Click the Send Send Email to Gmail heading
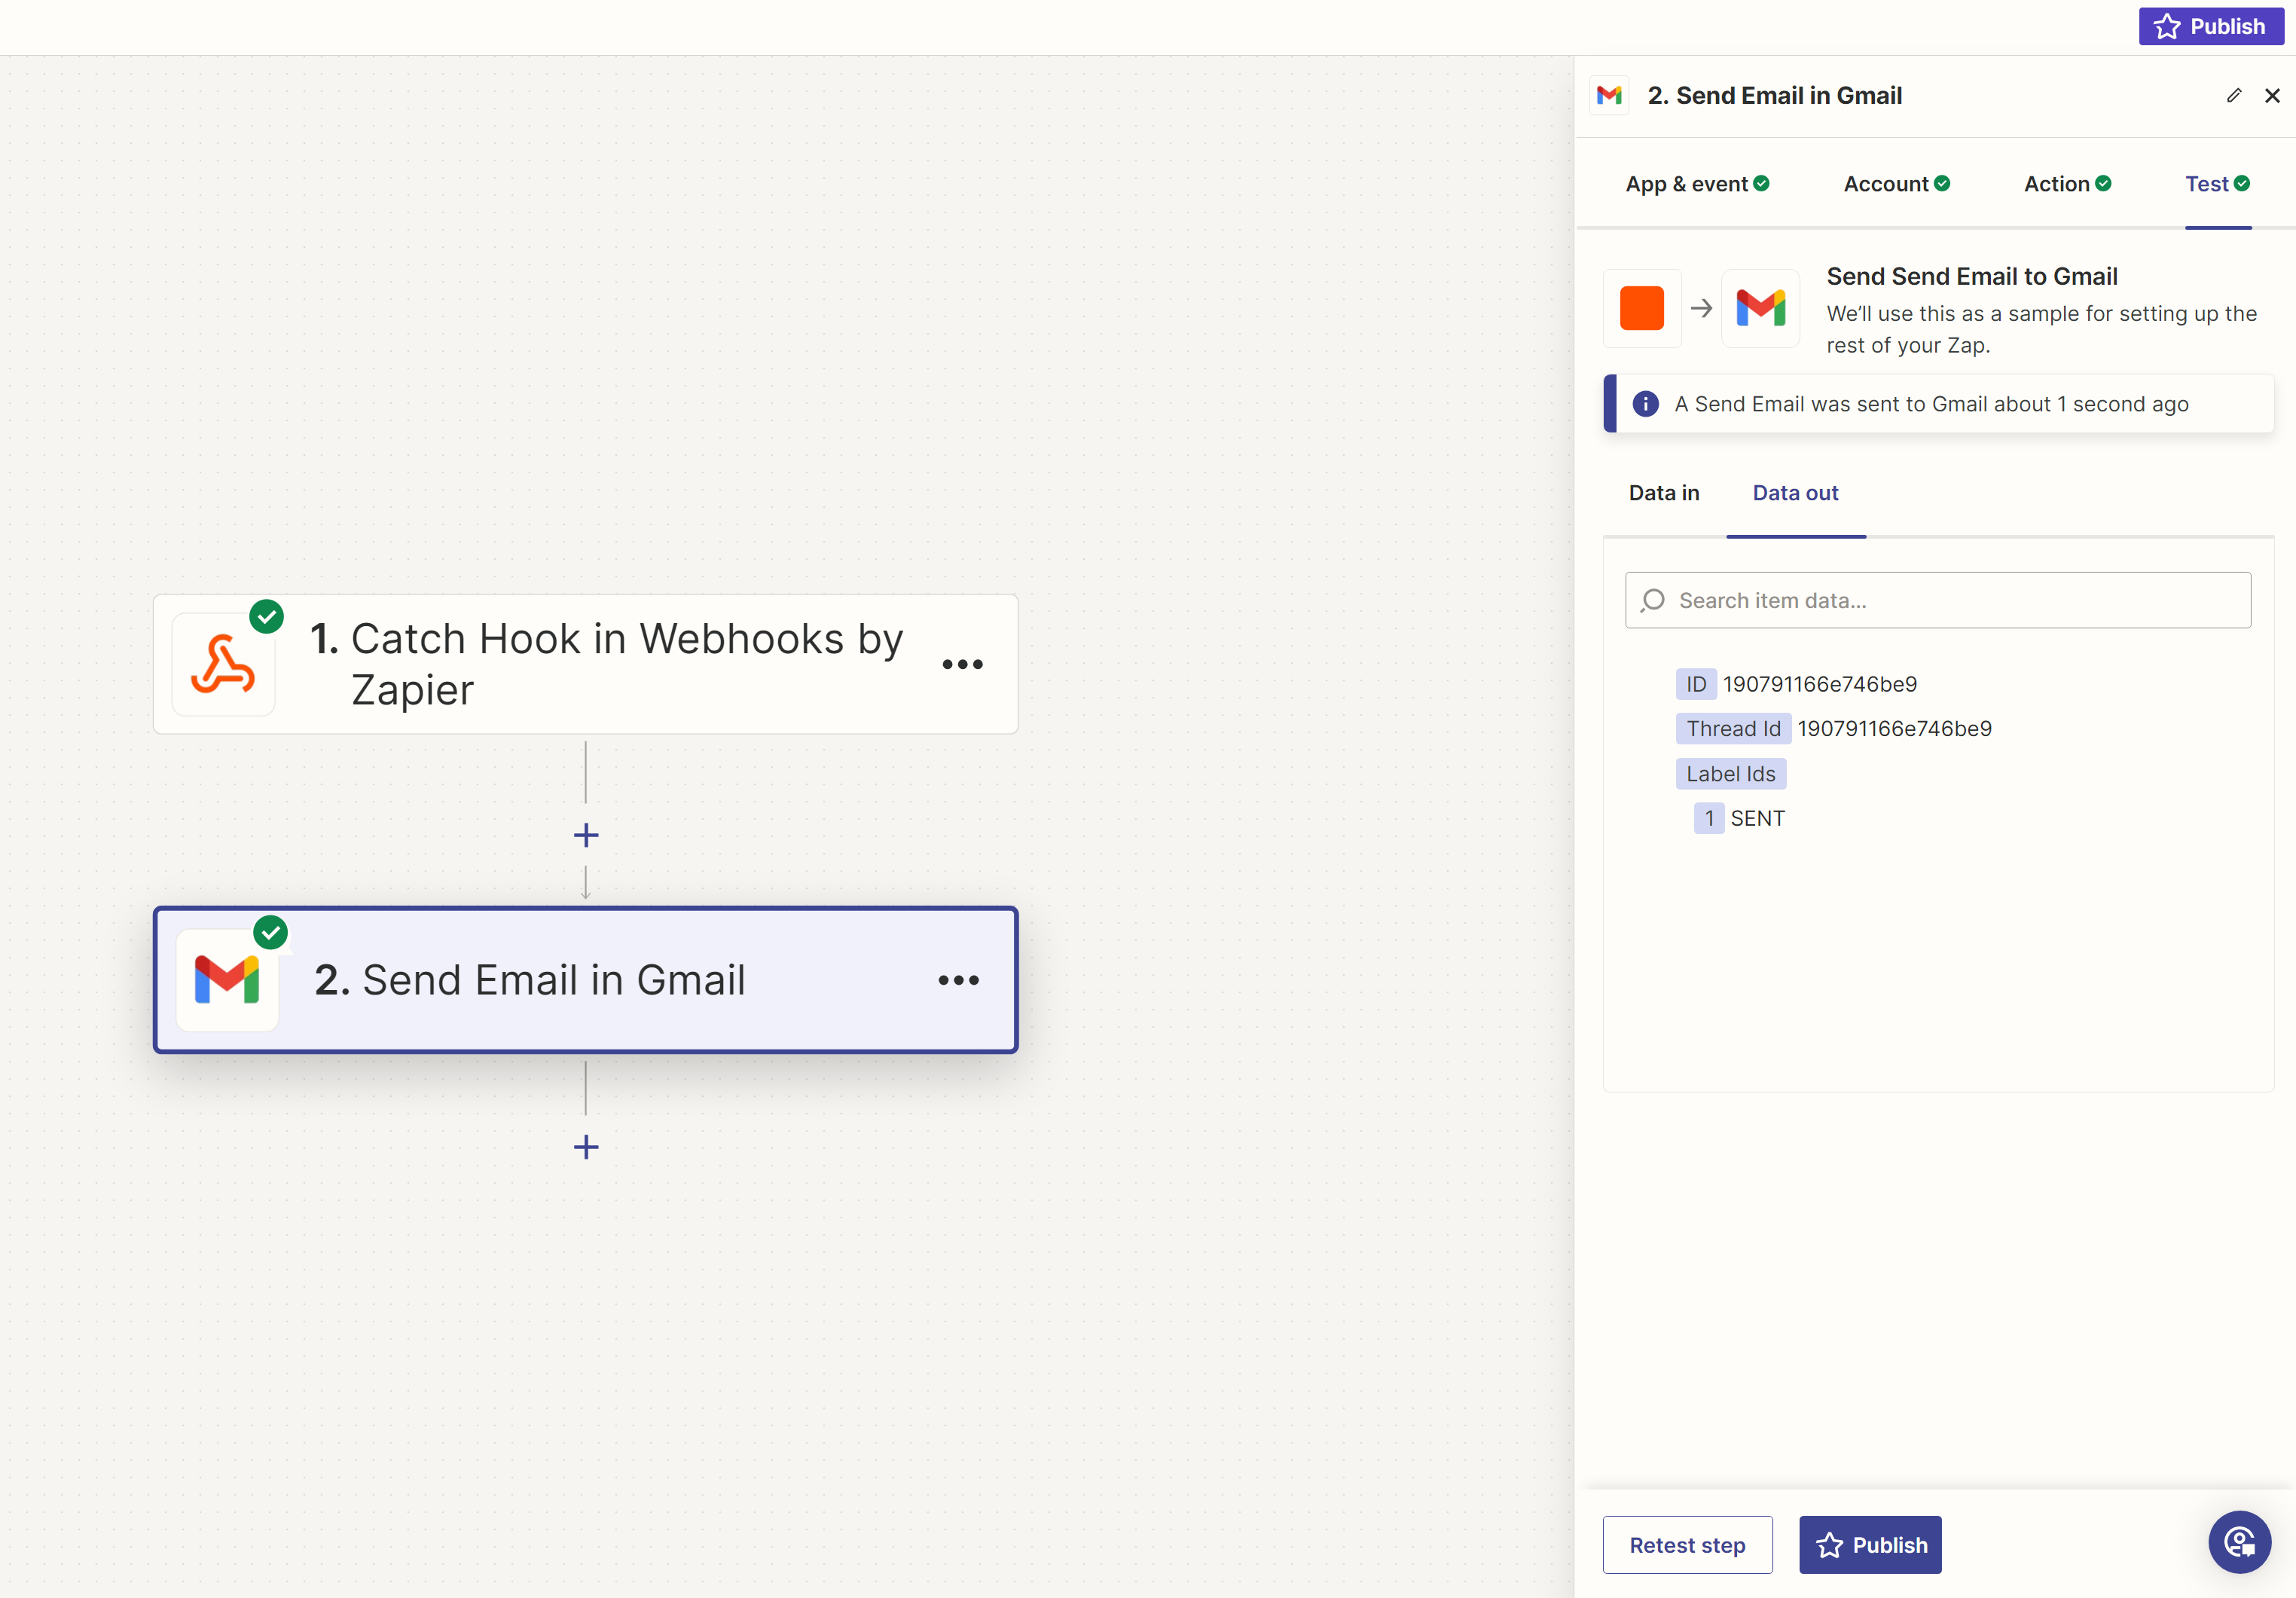Screen dimensions: 2296x1598 coord(1971,277)
